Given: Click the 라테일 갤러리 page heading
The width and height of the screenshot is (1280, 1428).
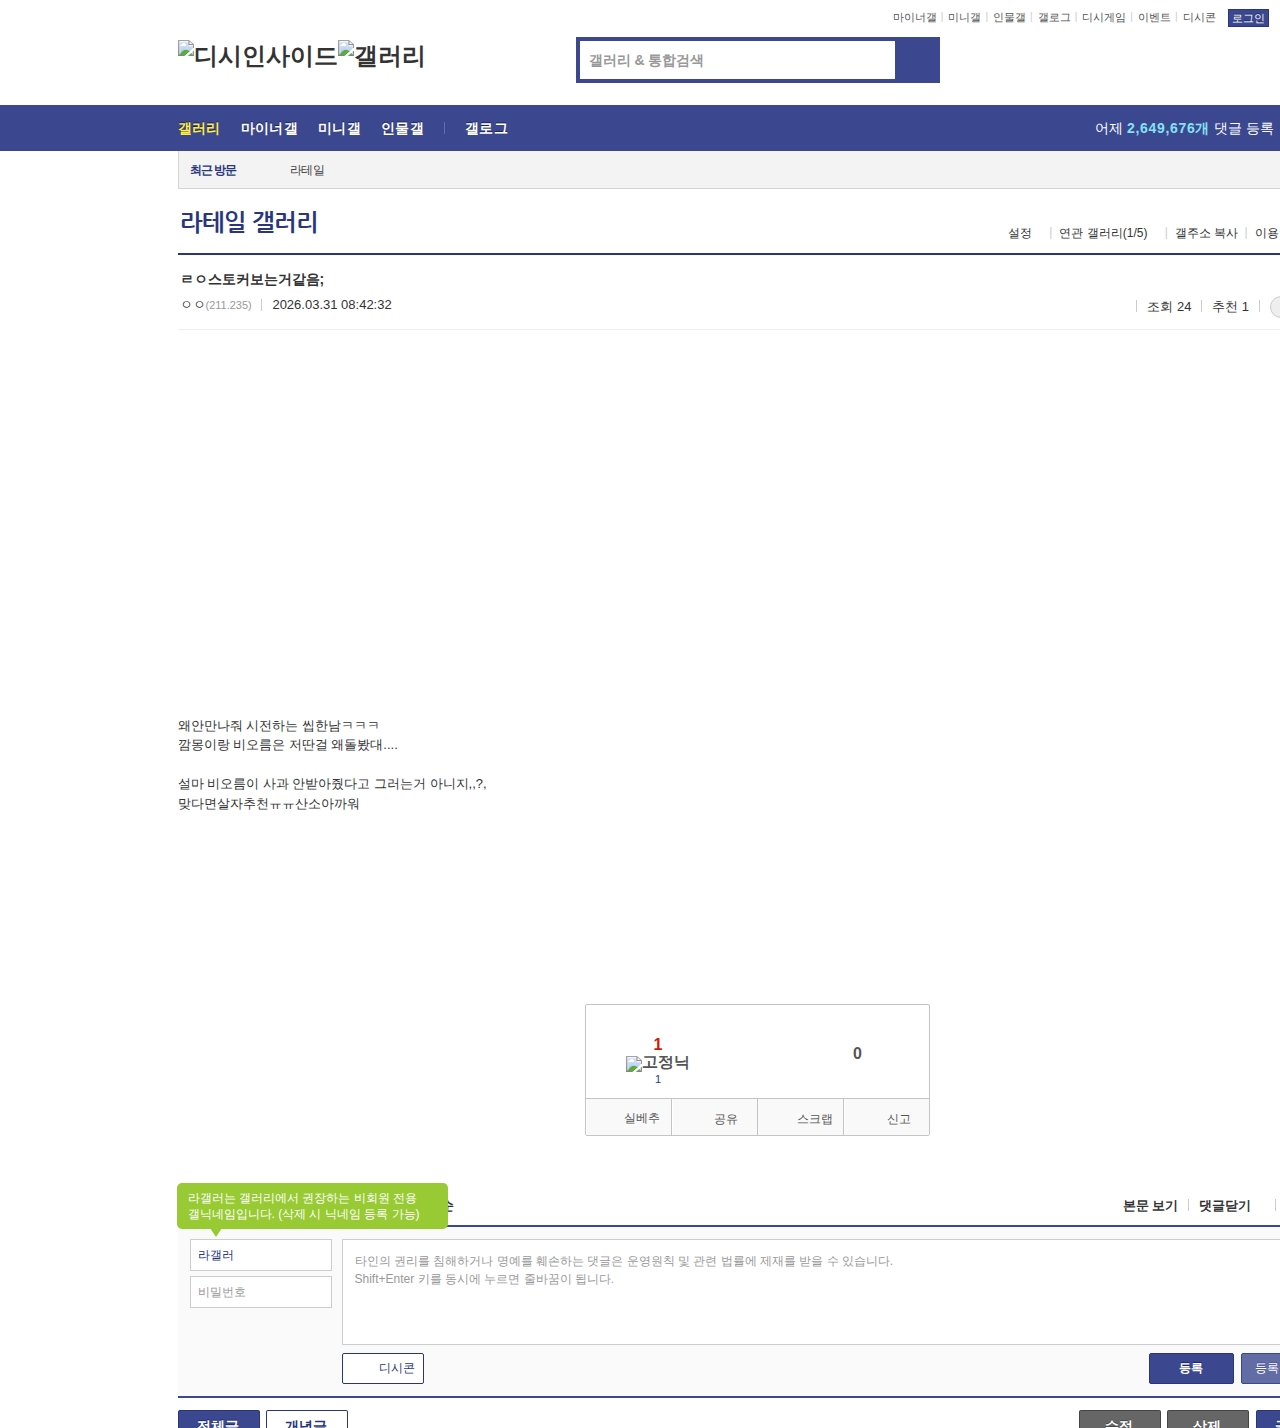Looking at the screenshot, I should [249, 222].
